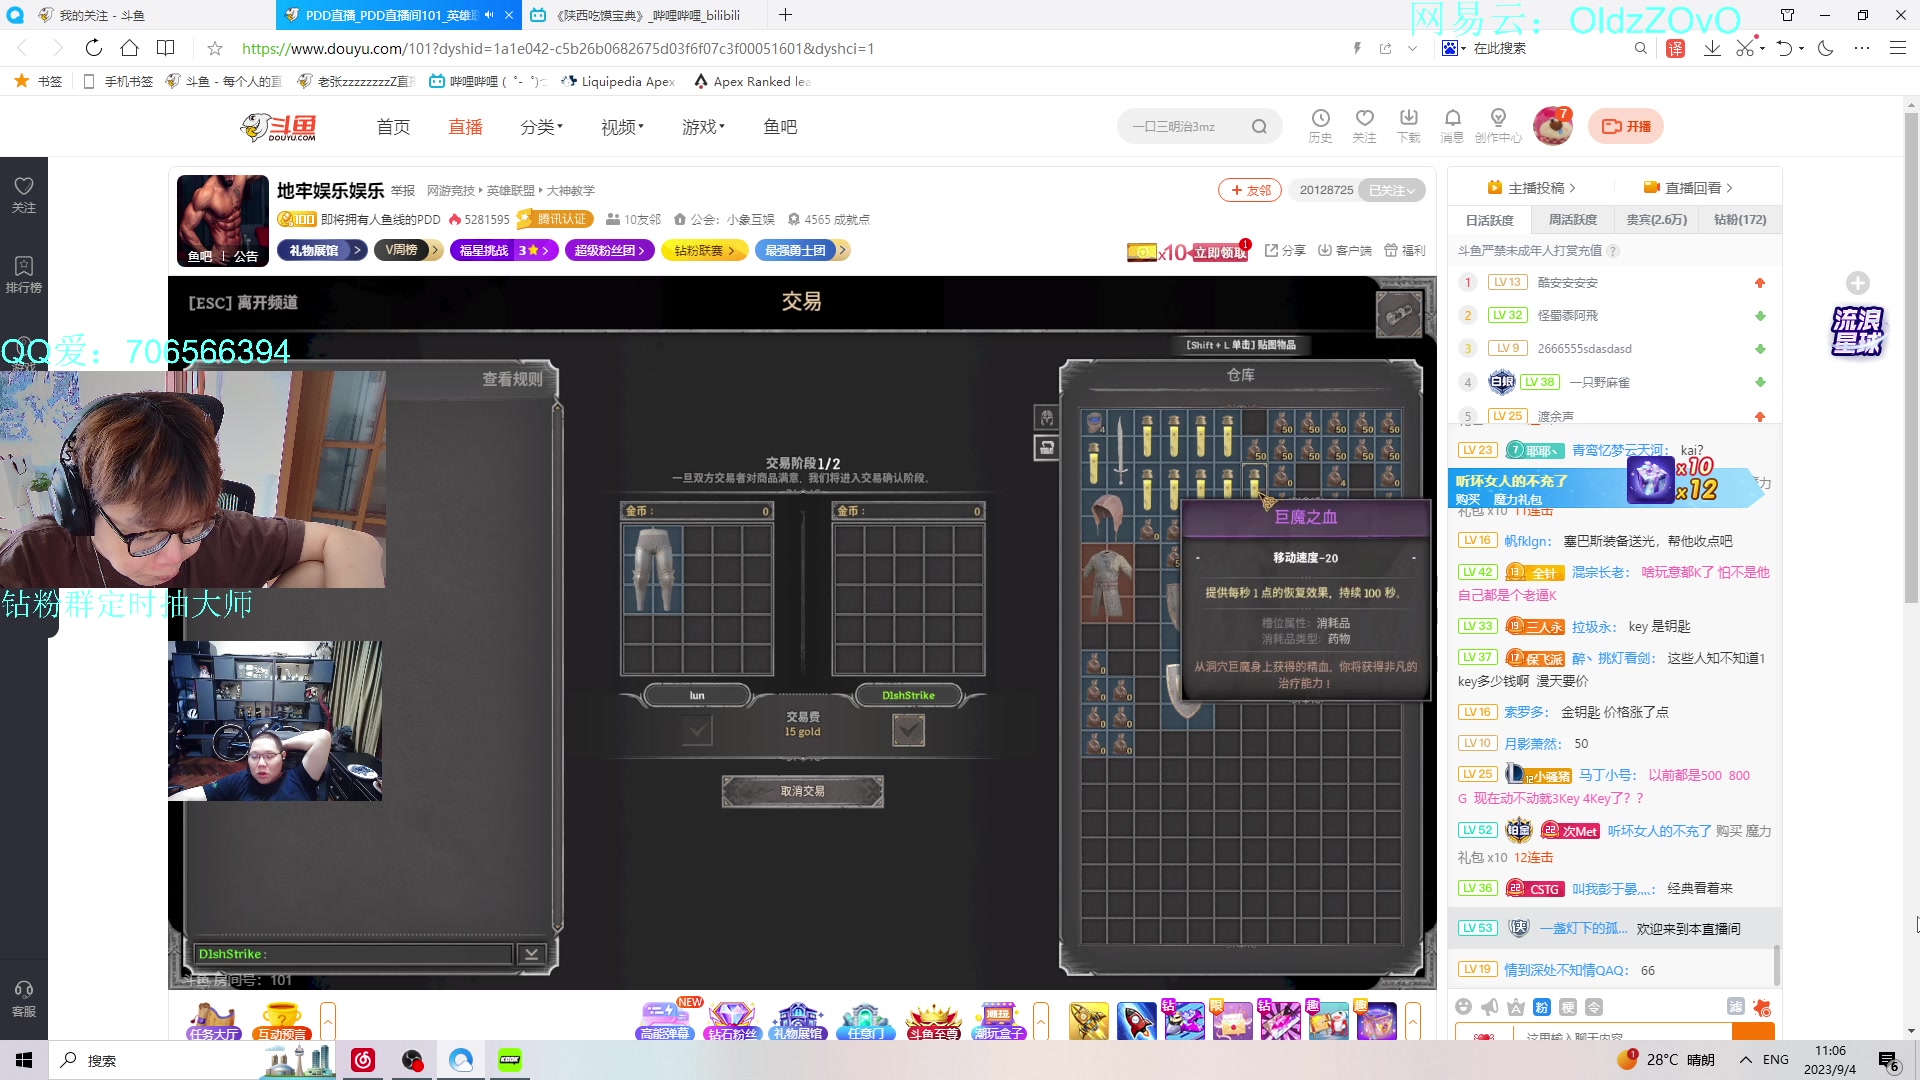1920x1080 pixels.
Task: Open 客服 customer service in left sidebar
Action: pyautogui.click(x=24, y=998)
